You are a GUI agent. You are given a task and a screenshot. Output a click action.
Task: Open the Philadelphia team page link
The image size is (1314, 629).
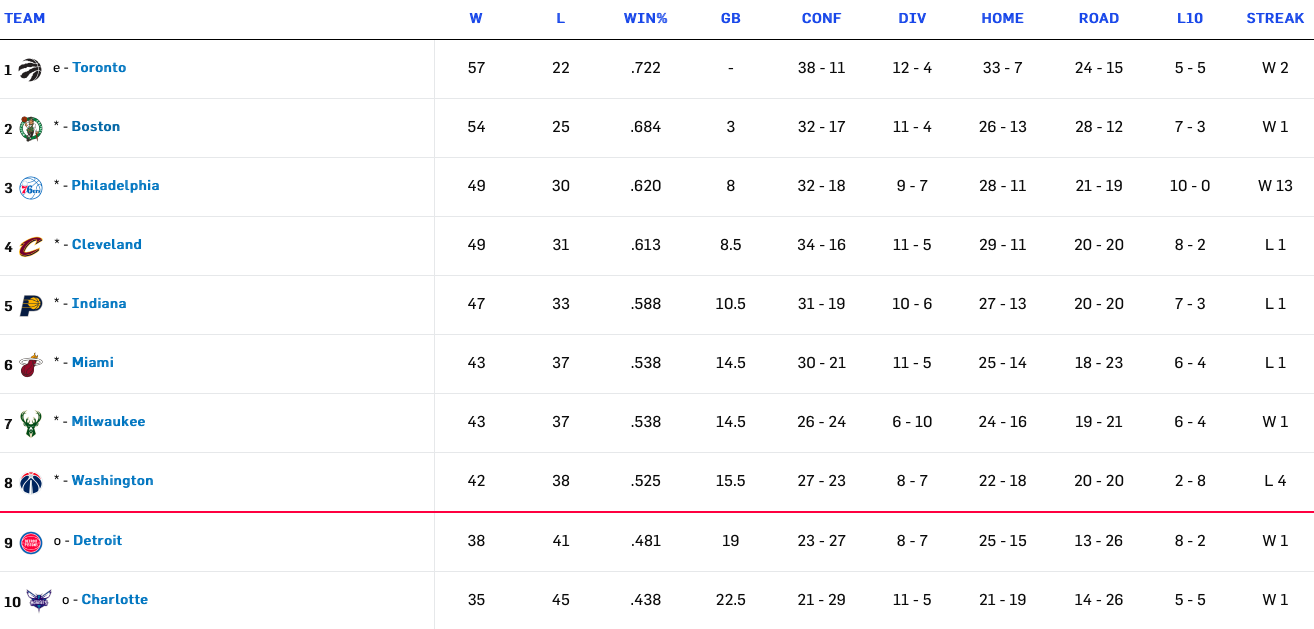pyautogui.click(x=115, y=186)
